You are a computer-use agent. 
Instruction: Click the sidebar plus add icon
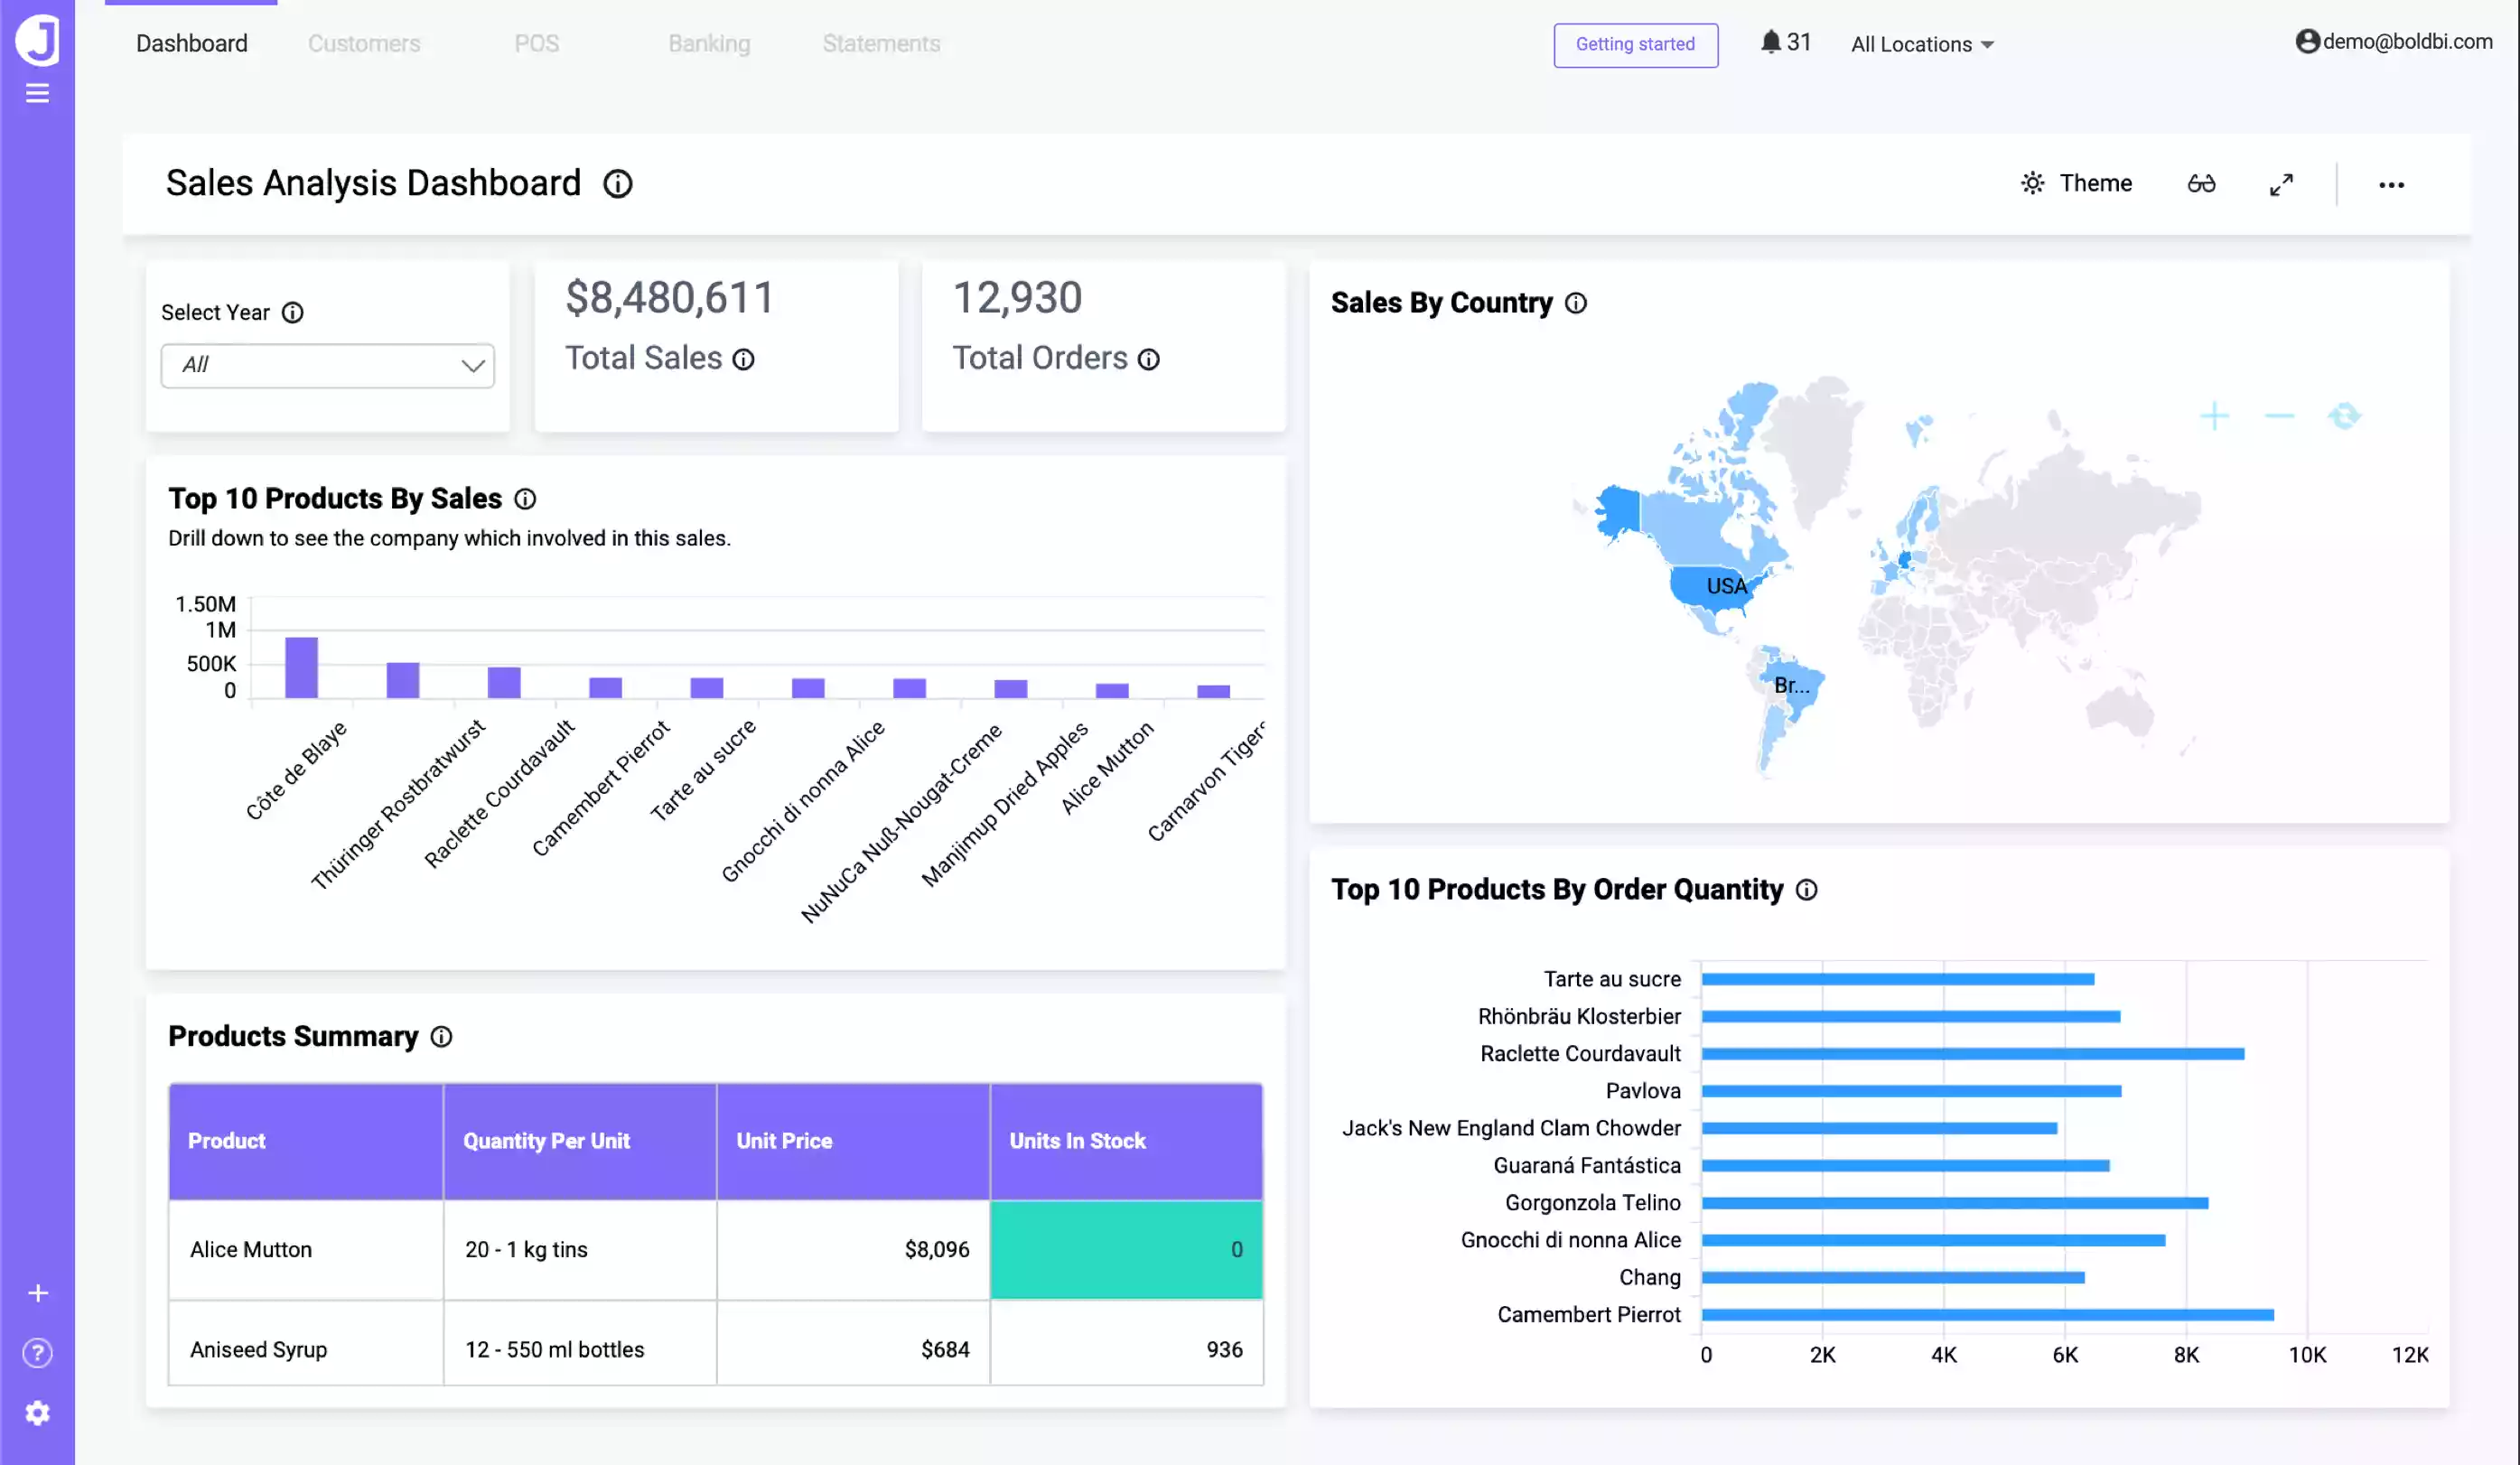pos(37,1293)
